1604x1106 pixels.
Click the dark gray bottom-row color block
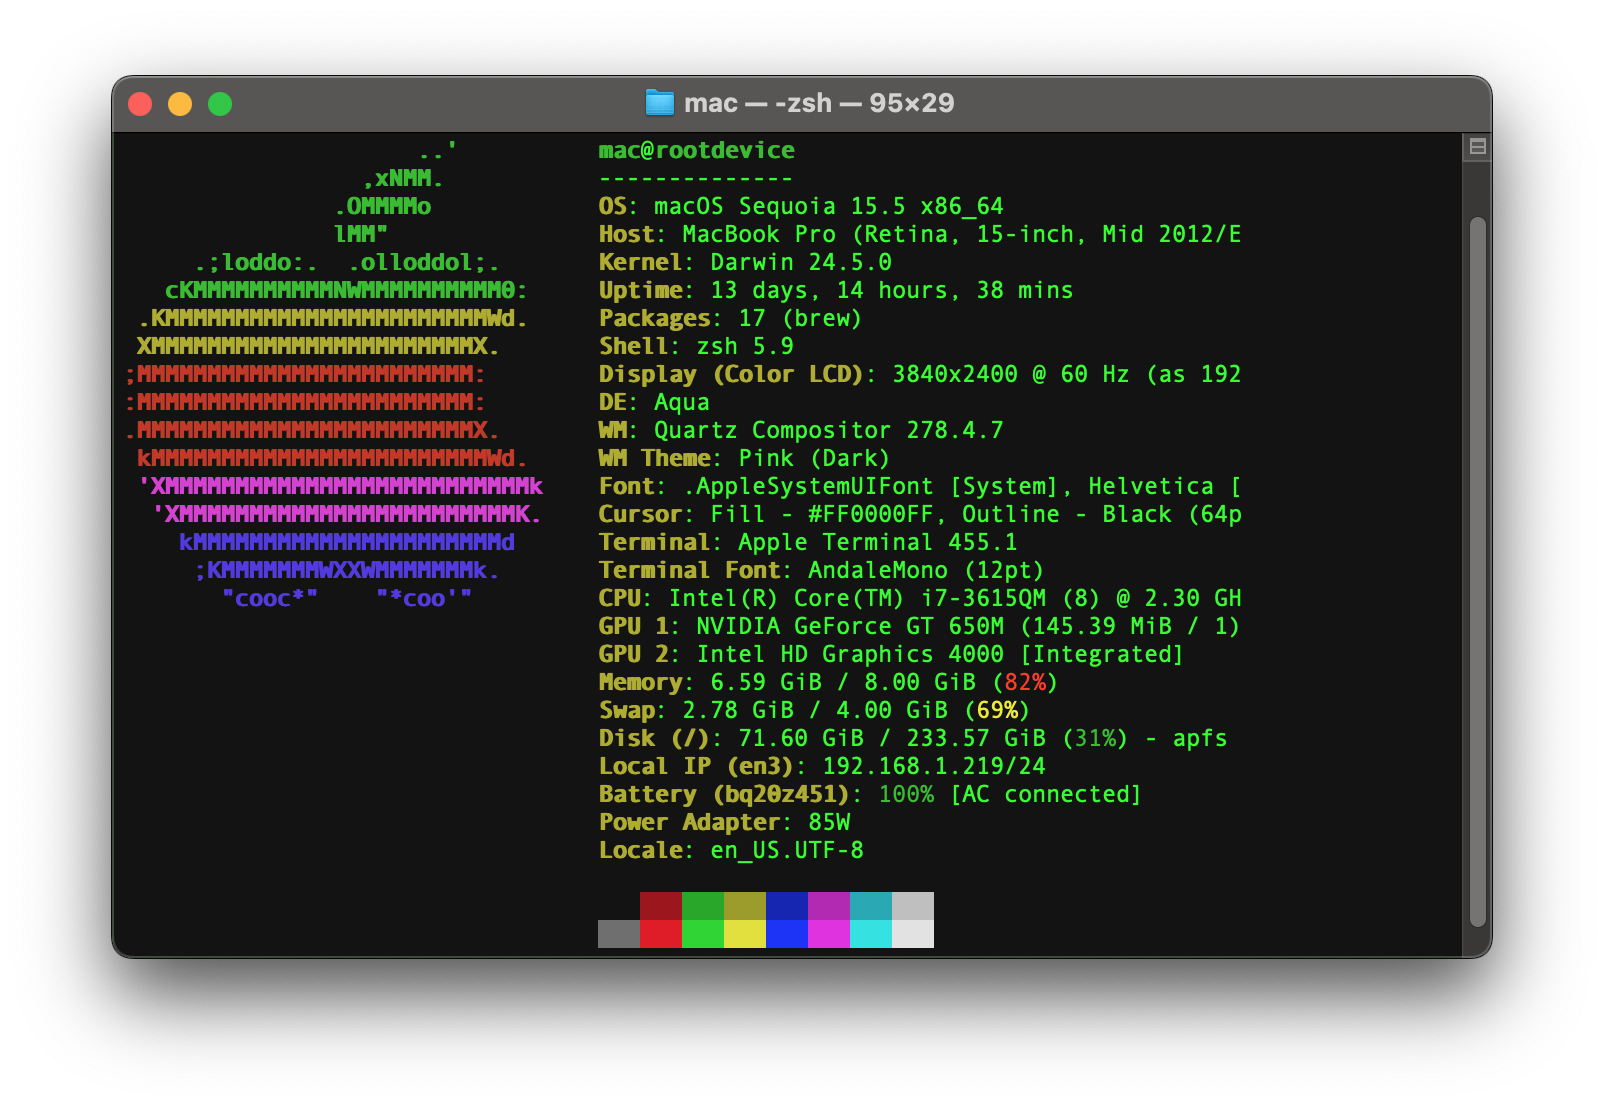(x=619, y=934)
